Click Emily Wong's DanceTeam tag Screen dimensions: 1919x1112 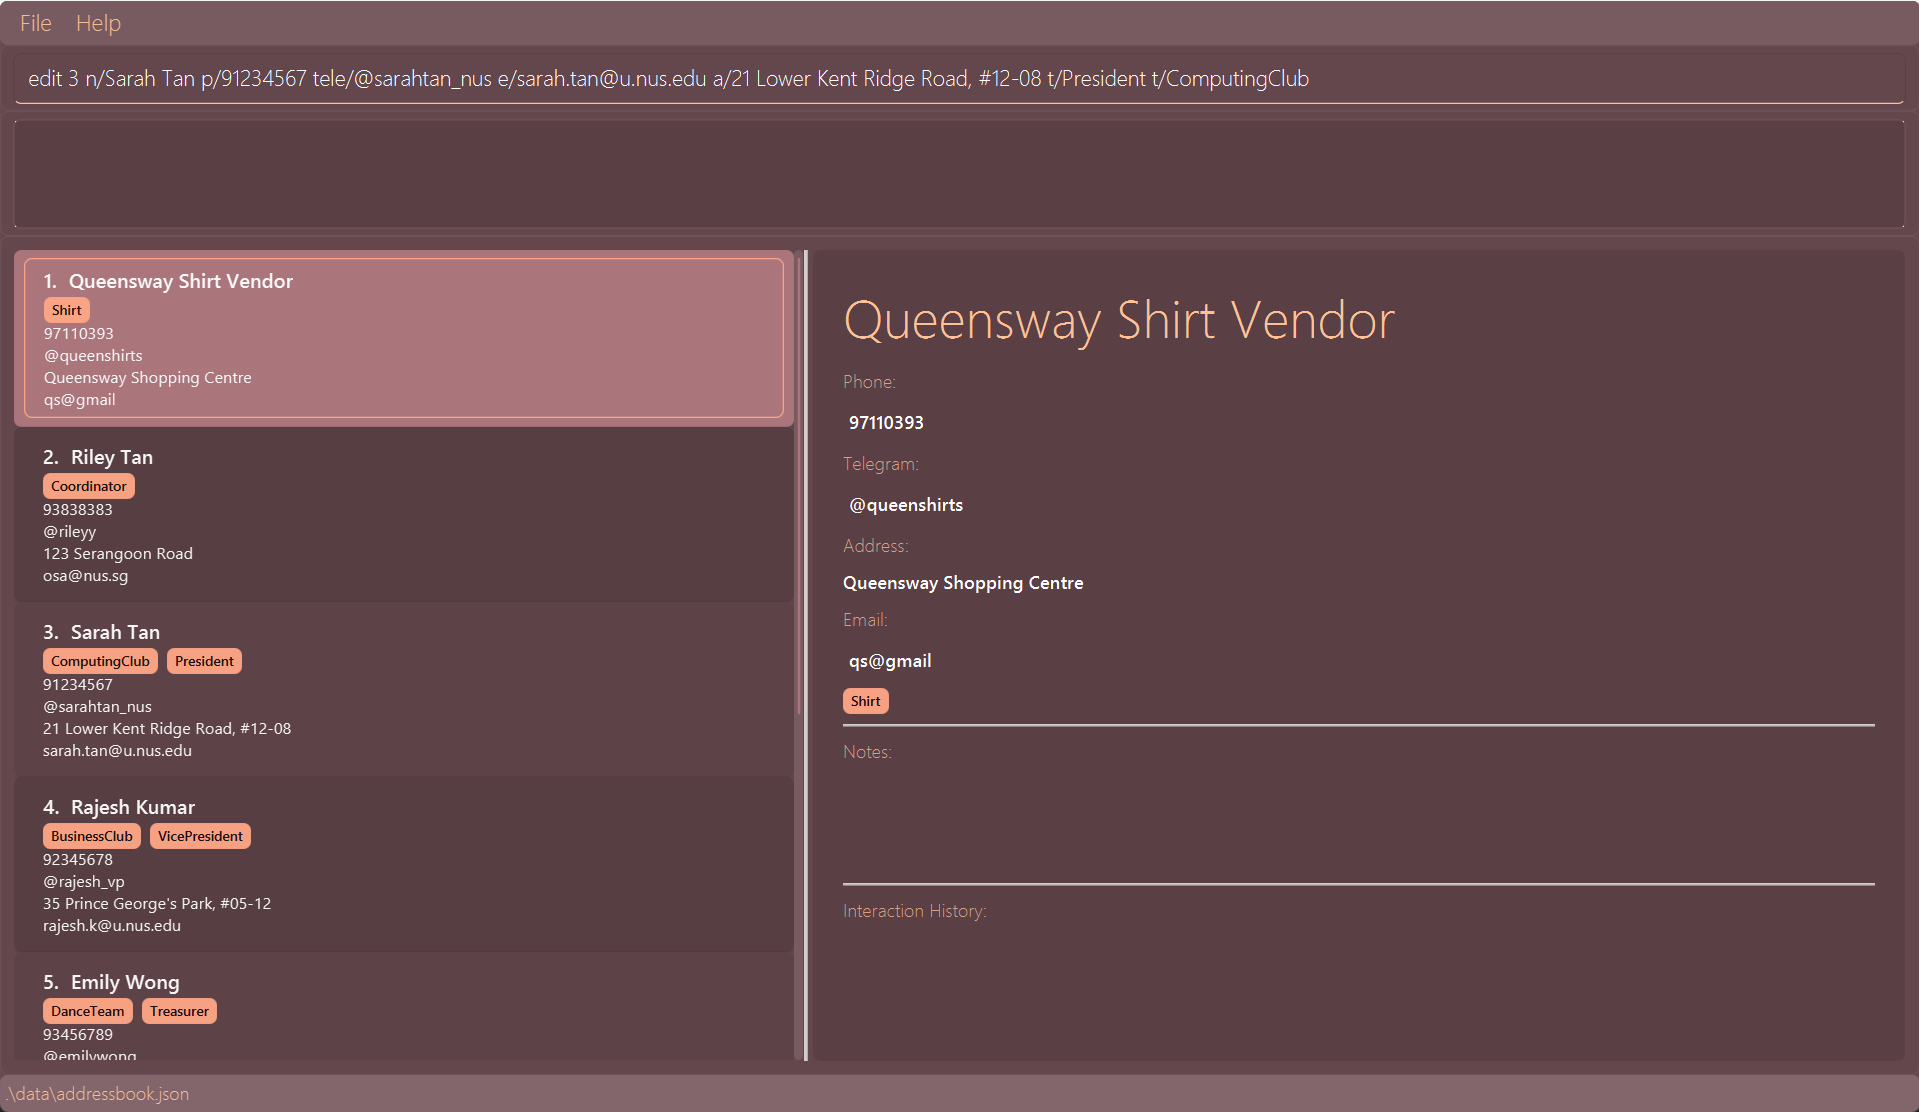pyautogui.click(x=88, y=1012)
